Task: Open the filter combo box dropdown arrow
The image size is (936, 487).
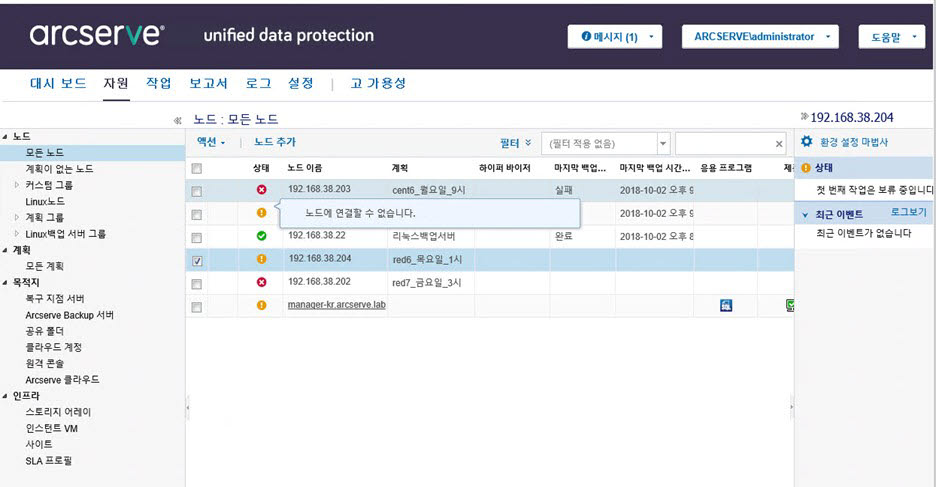Action: pyautogui.click(x=663, y=144)
